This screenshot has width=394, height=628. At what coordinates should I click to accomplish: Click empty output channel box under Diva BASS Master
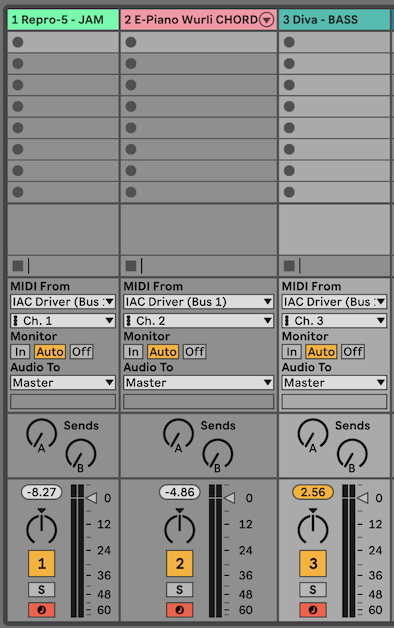coord(334,401)
